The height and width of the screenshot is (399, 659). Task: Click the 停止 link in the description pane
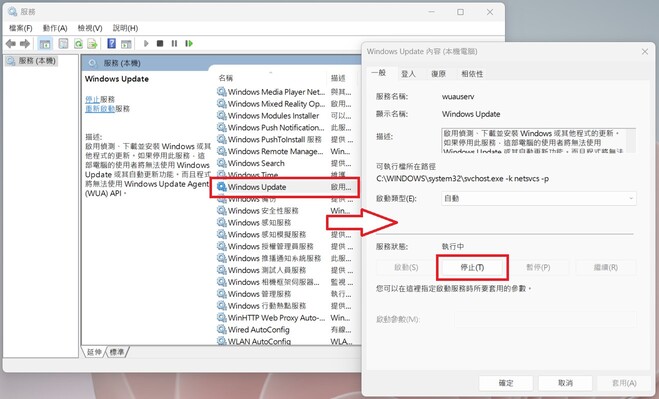click(92, 99)
